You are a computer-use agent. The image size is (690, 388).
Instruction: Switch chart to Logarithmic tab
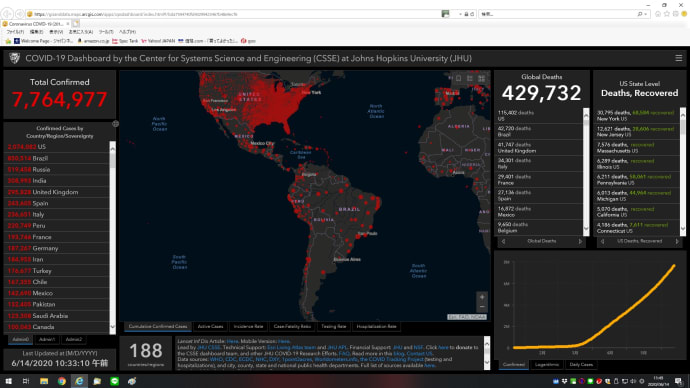[x=547, y=365]
